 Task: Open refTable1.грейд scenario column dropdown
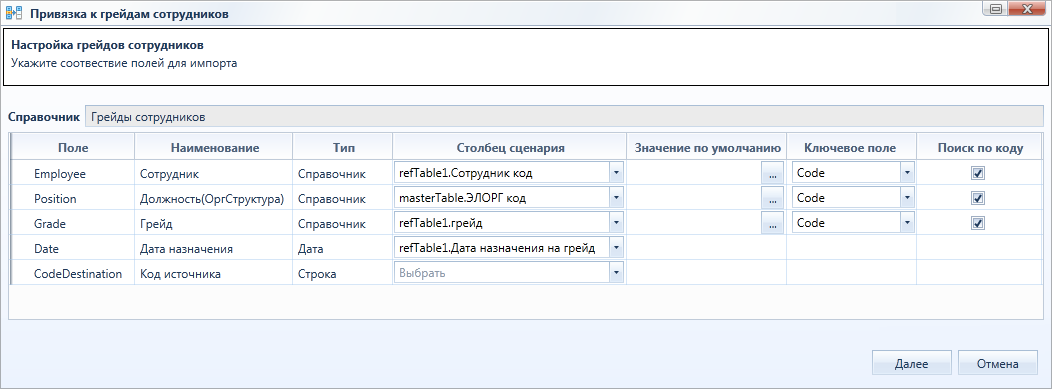[617, 223]
